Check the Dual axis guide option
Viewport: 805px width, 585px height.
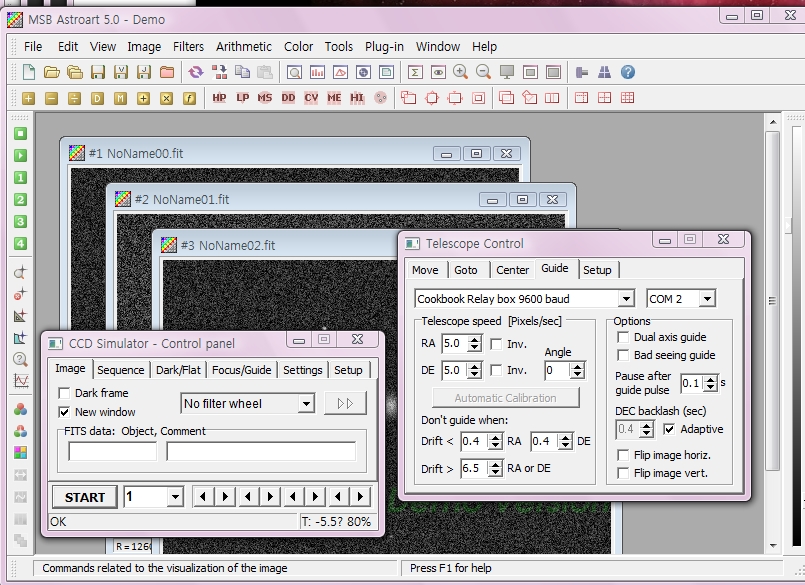[x=624, y=338]
